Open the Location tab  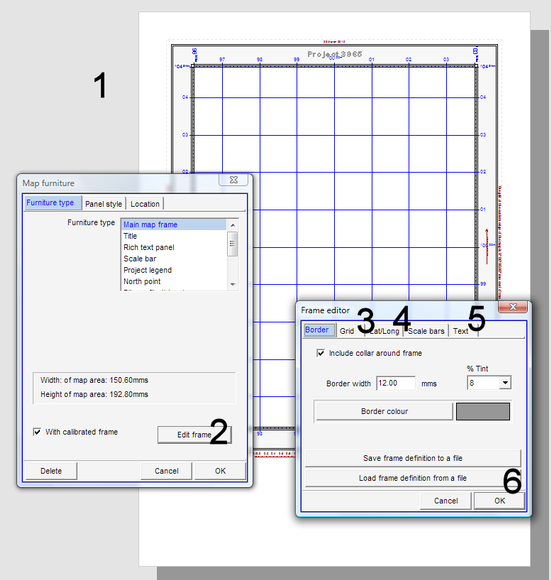tap(145, 204)
